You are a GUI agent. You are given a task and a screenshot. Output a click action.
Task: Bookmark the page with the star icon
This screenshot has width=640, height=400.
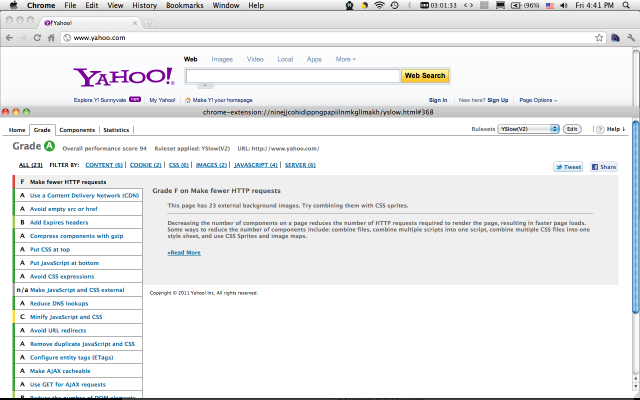click(599, 38)
